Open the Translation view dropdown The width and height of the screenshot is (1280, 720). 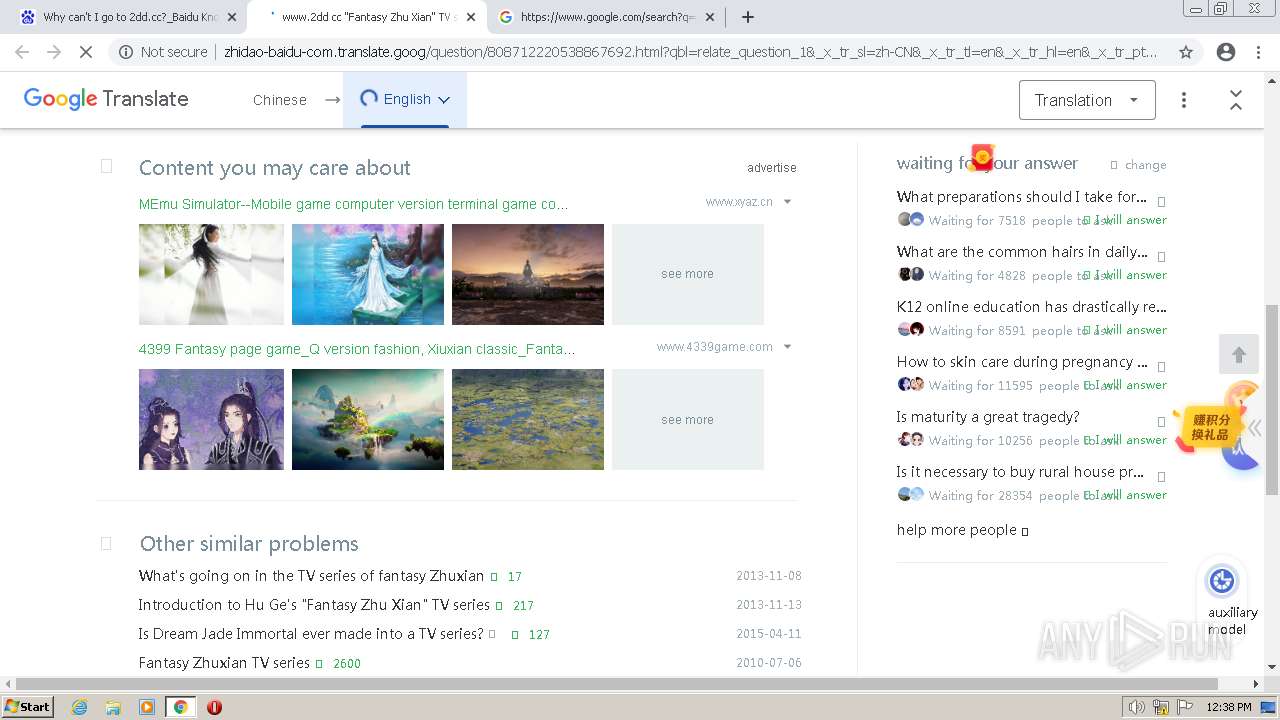click(x=1087, y=100)
